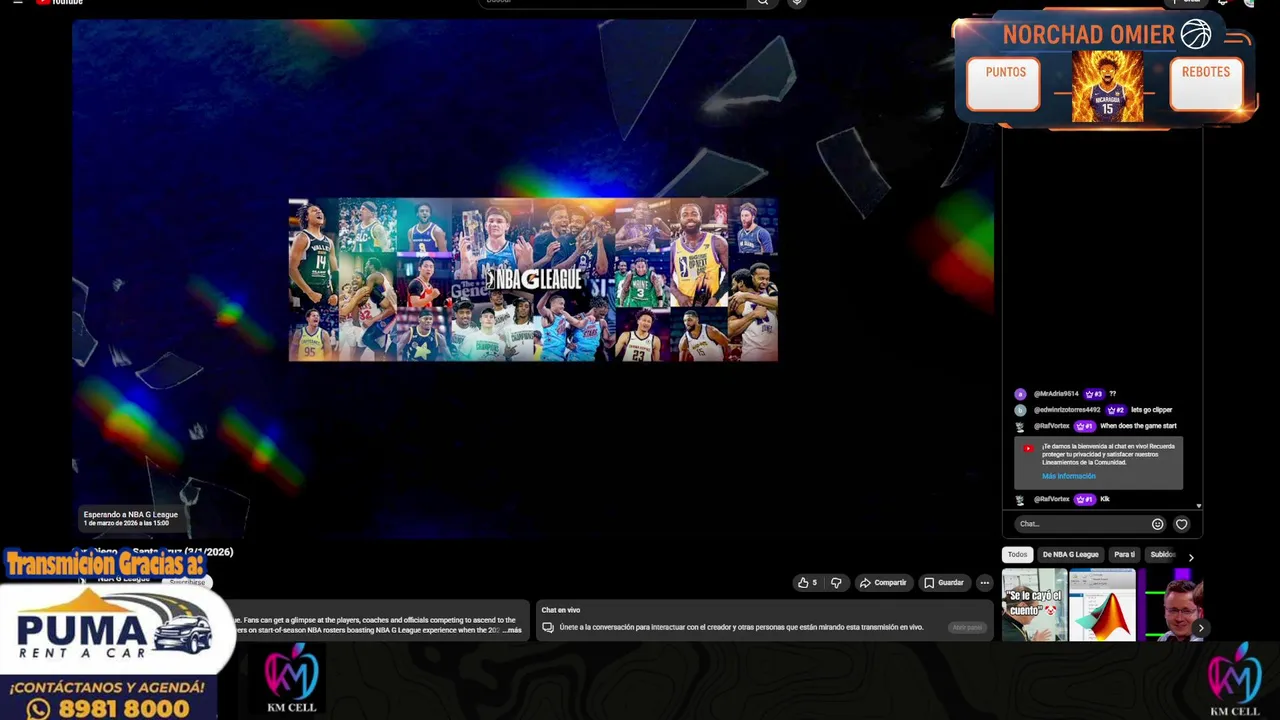This screenshot has width=1280, height=720.
Task: Click the left KM CELL logo
Action: (x=291, y=678)
